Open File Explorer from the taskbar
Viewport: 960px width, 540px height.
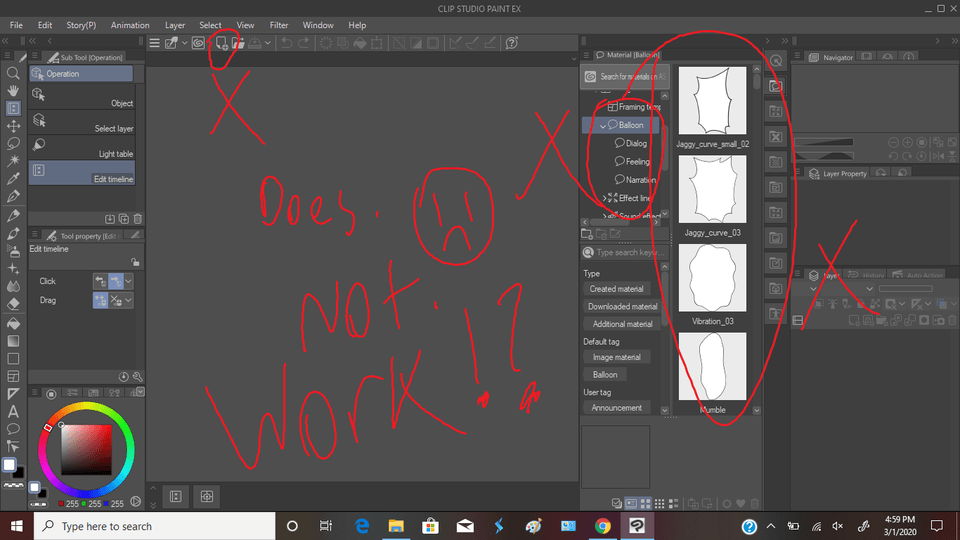click(396, 526)
